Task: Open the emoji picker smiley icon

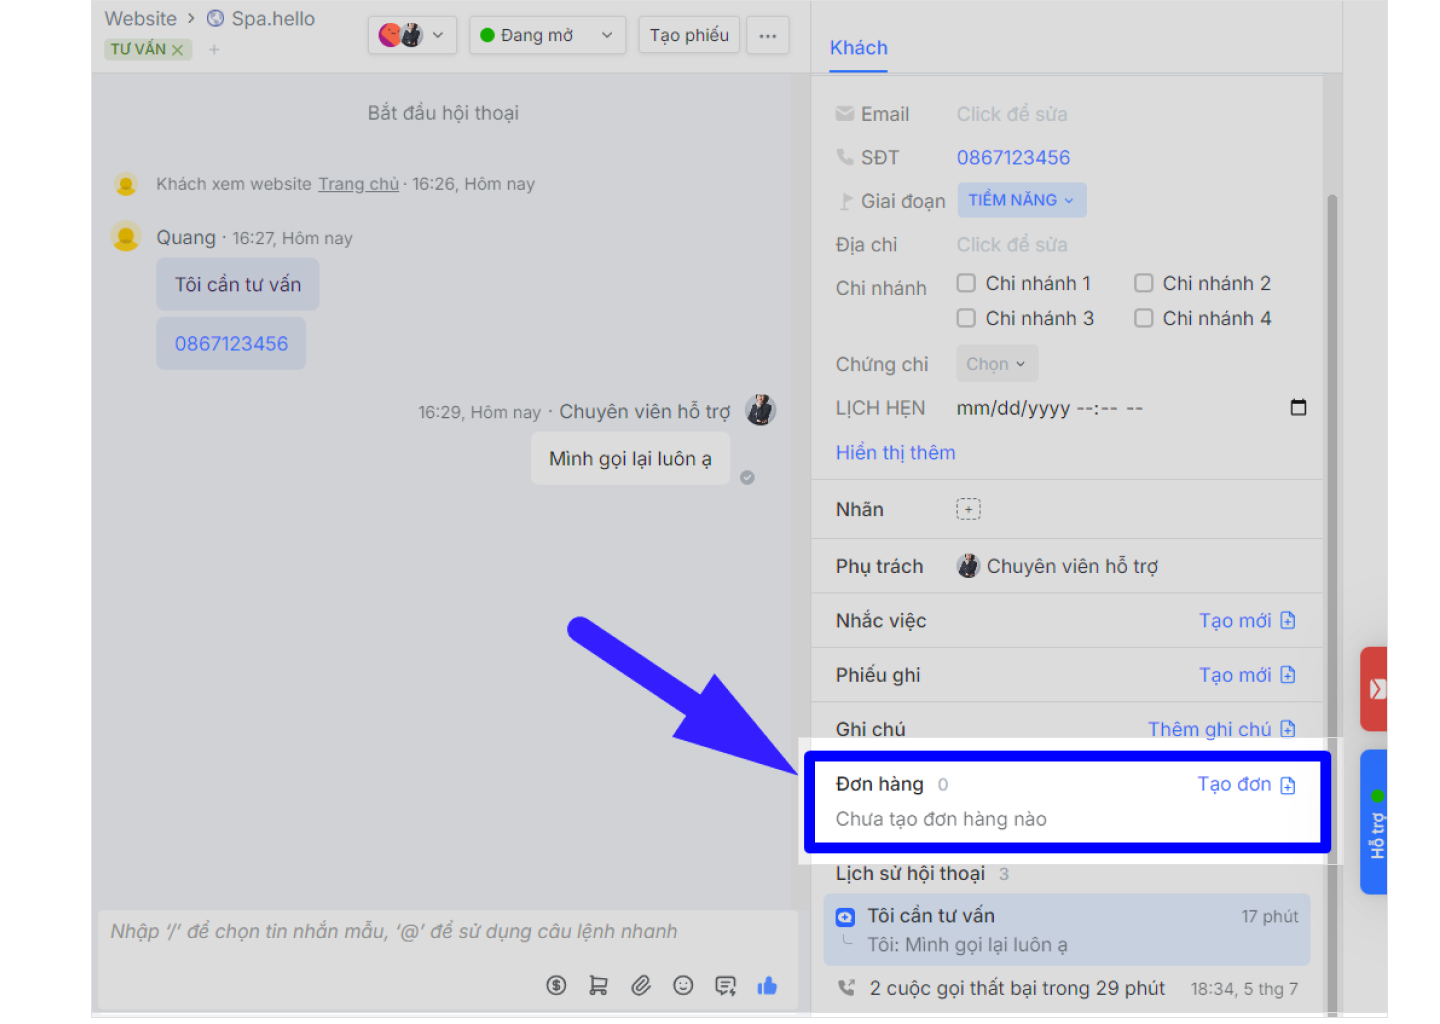Action: point(683,985)
